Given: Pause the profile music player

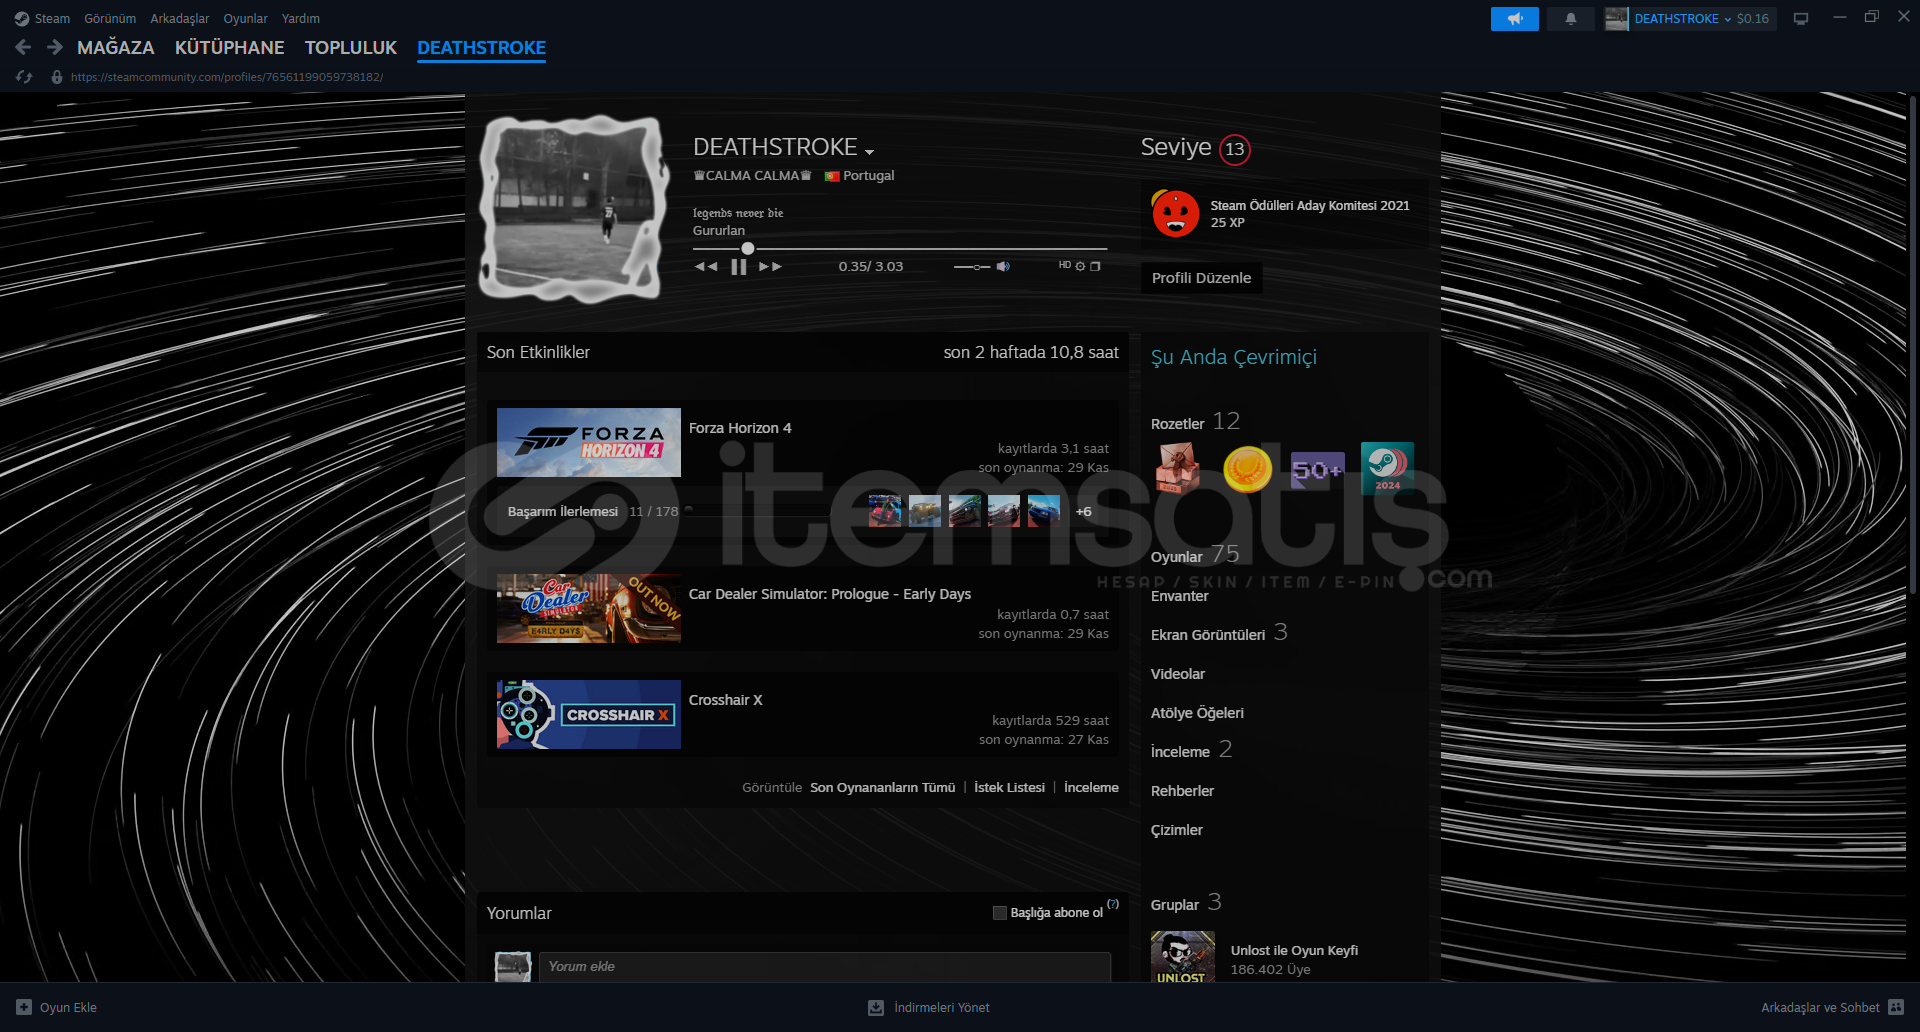Looking at the screenshot, I should coord(739,266).
